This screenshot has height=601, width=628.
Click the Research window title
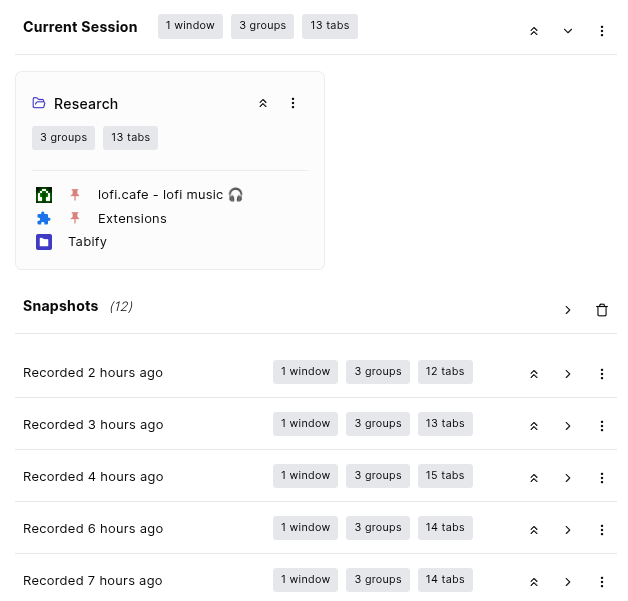point(86,104)
